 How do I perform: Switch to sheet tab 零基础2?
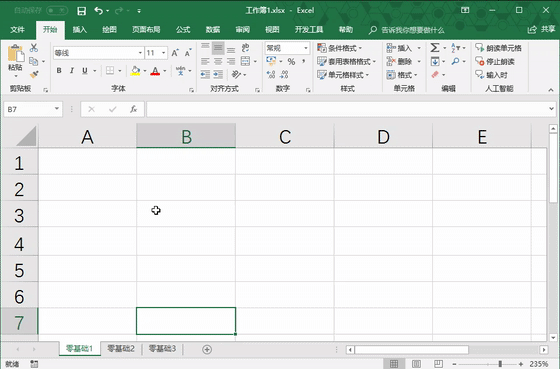121,349
